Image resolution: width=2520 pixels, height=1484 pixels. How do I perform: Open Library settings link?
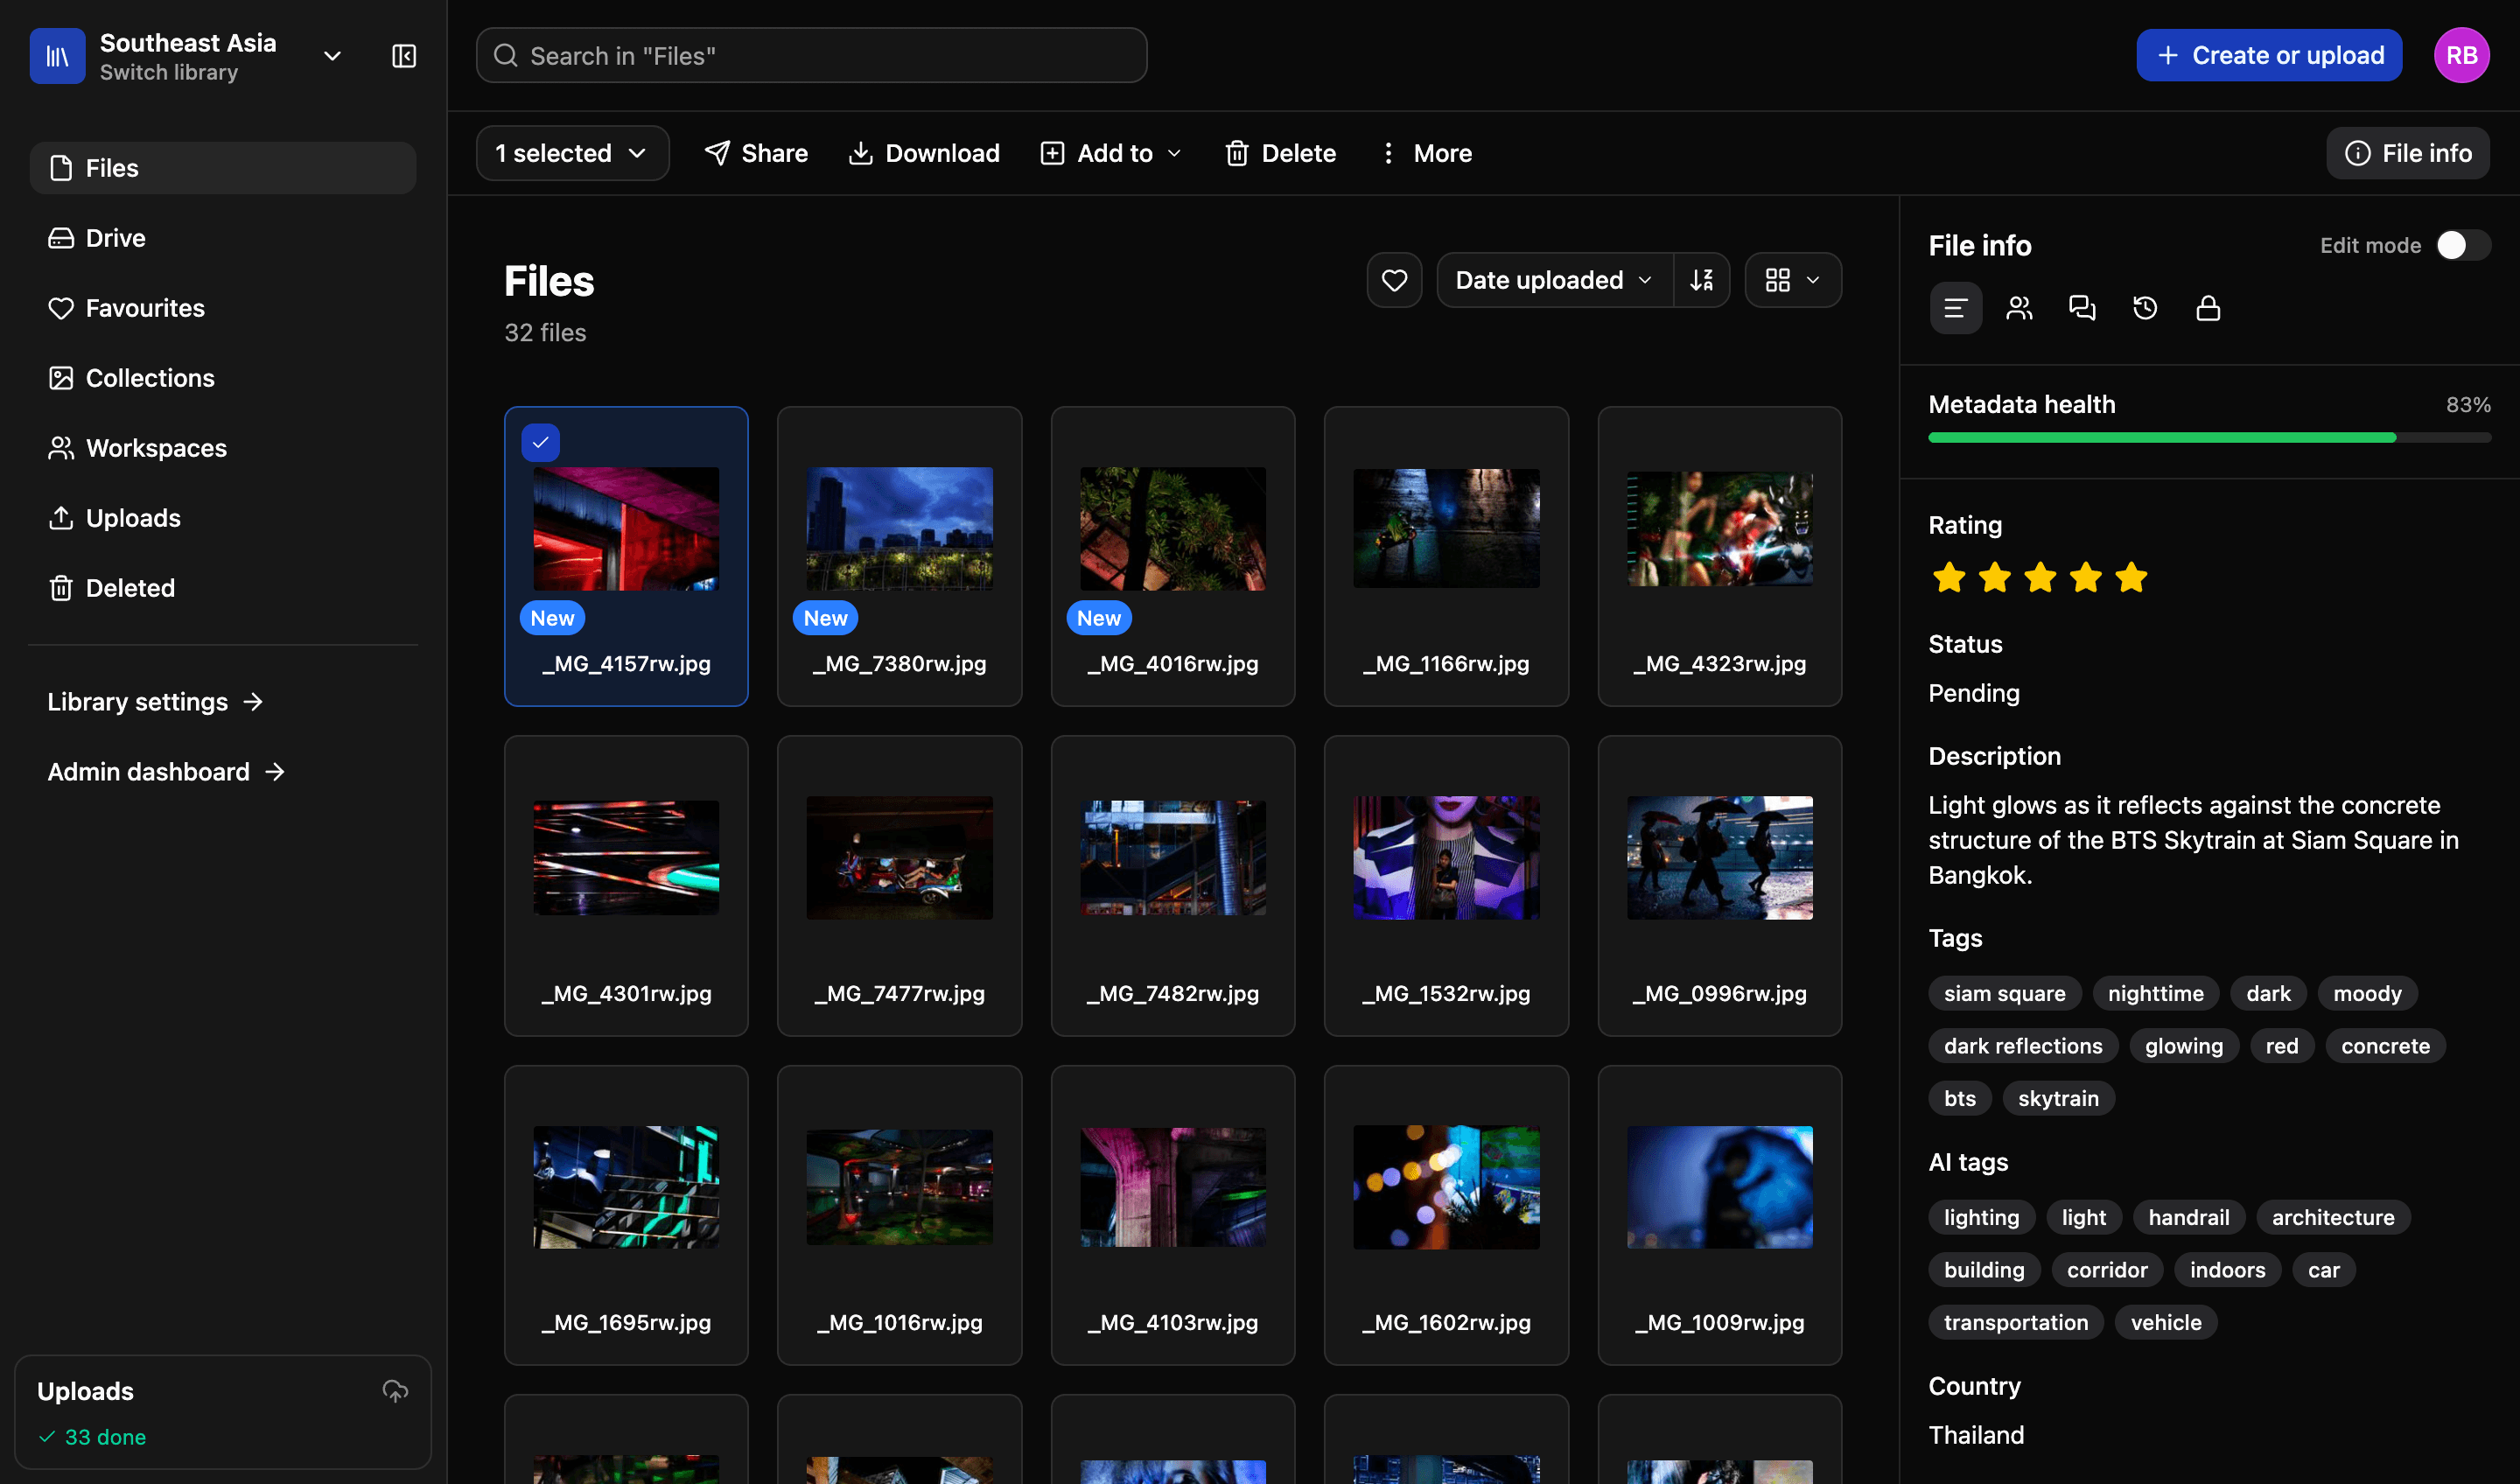[x=156, y=702]
